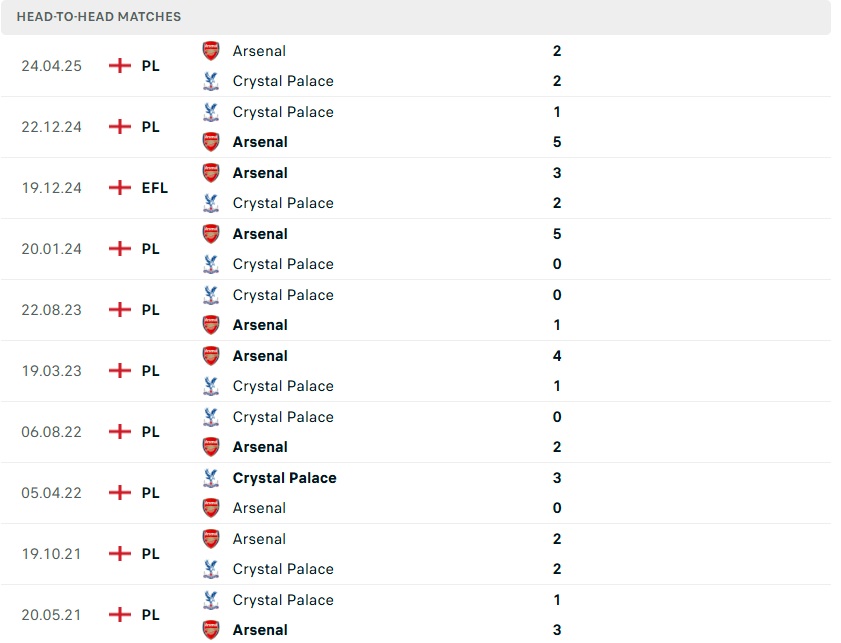Viewport: 841px width, 643px height.
Task: Click Arsenal's score 4 in 19.03.23 match
Action: click(557, 356)
